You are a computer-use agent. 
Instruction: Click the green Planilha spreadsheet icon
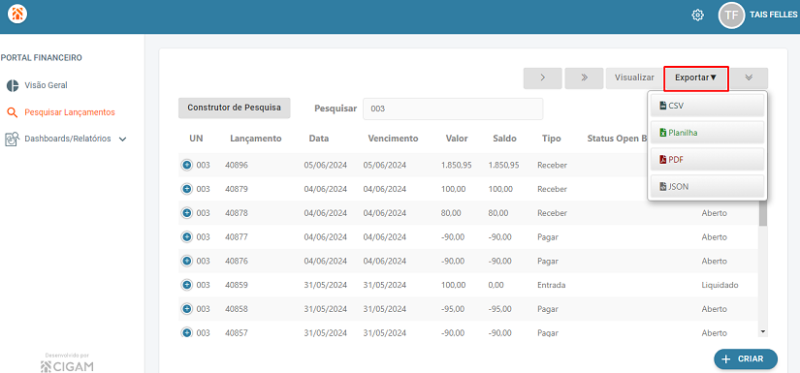coord(663,133)
